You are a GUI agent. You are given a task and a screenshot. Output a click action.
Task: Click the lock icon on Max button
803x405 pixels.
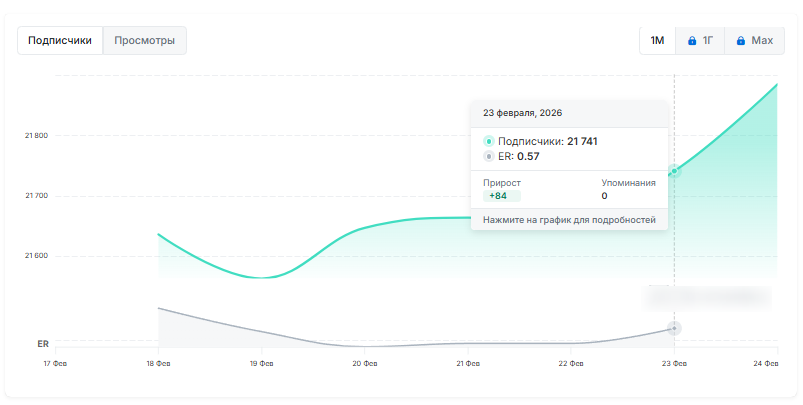pos(740,41)
